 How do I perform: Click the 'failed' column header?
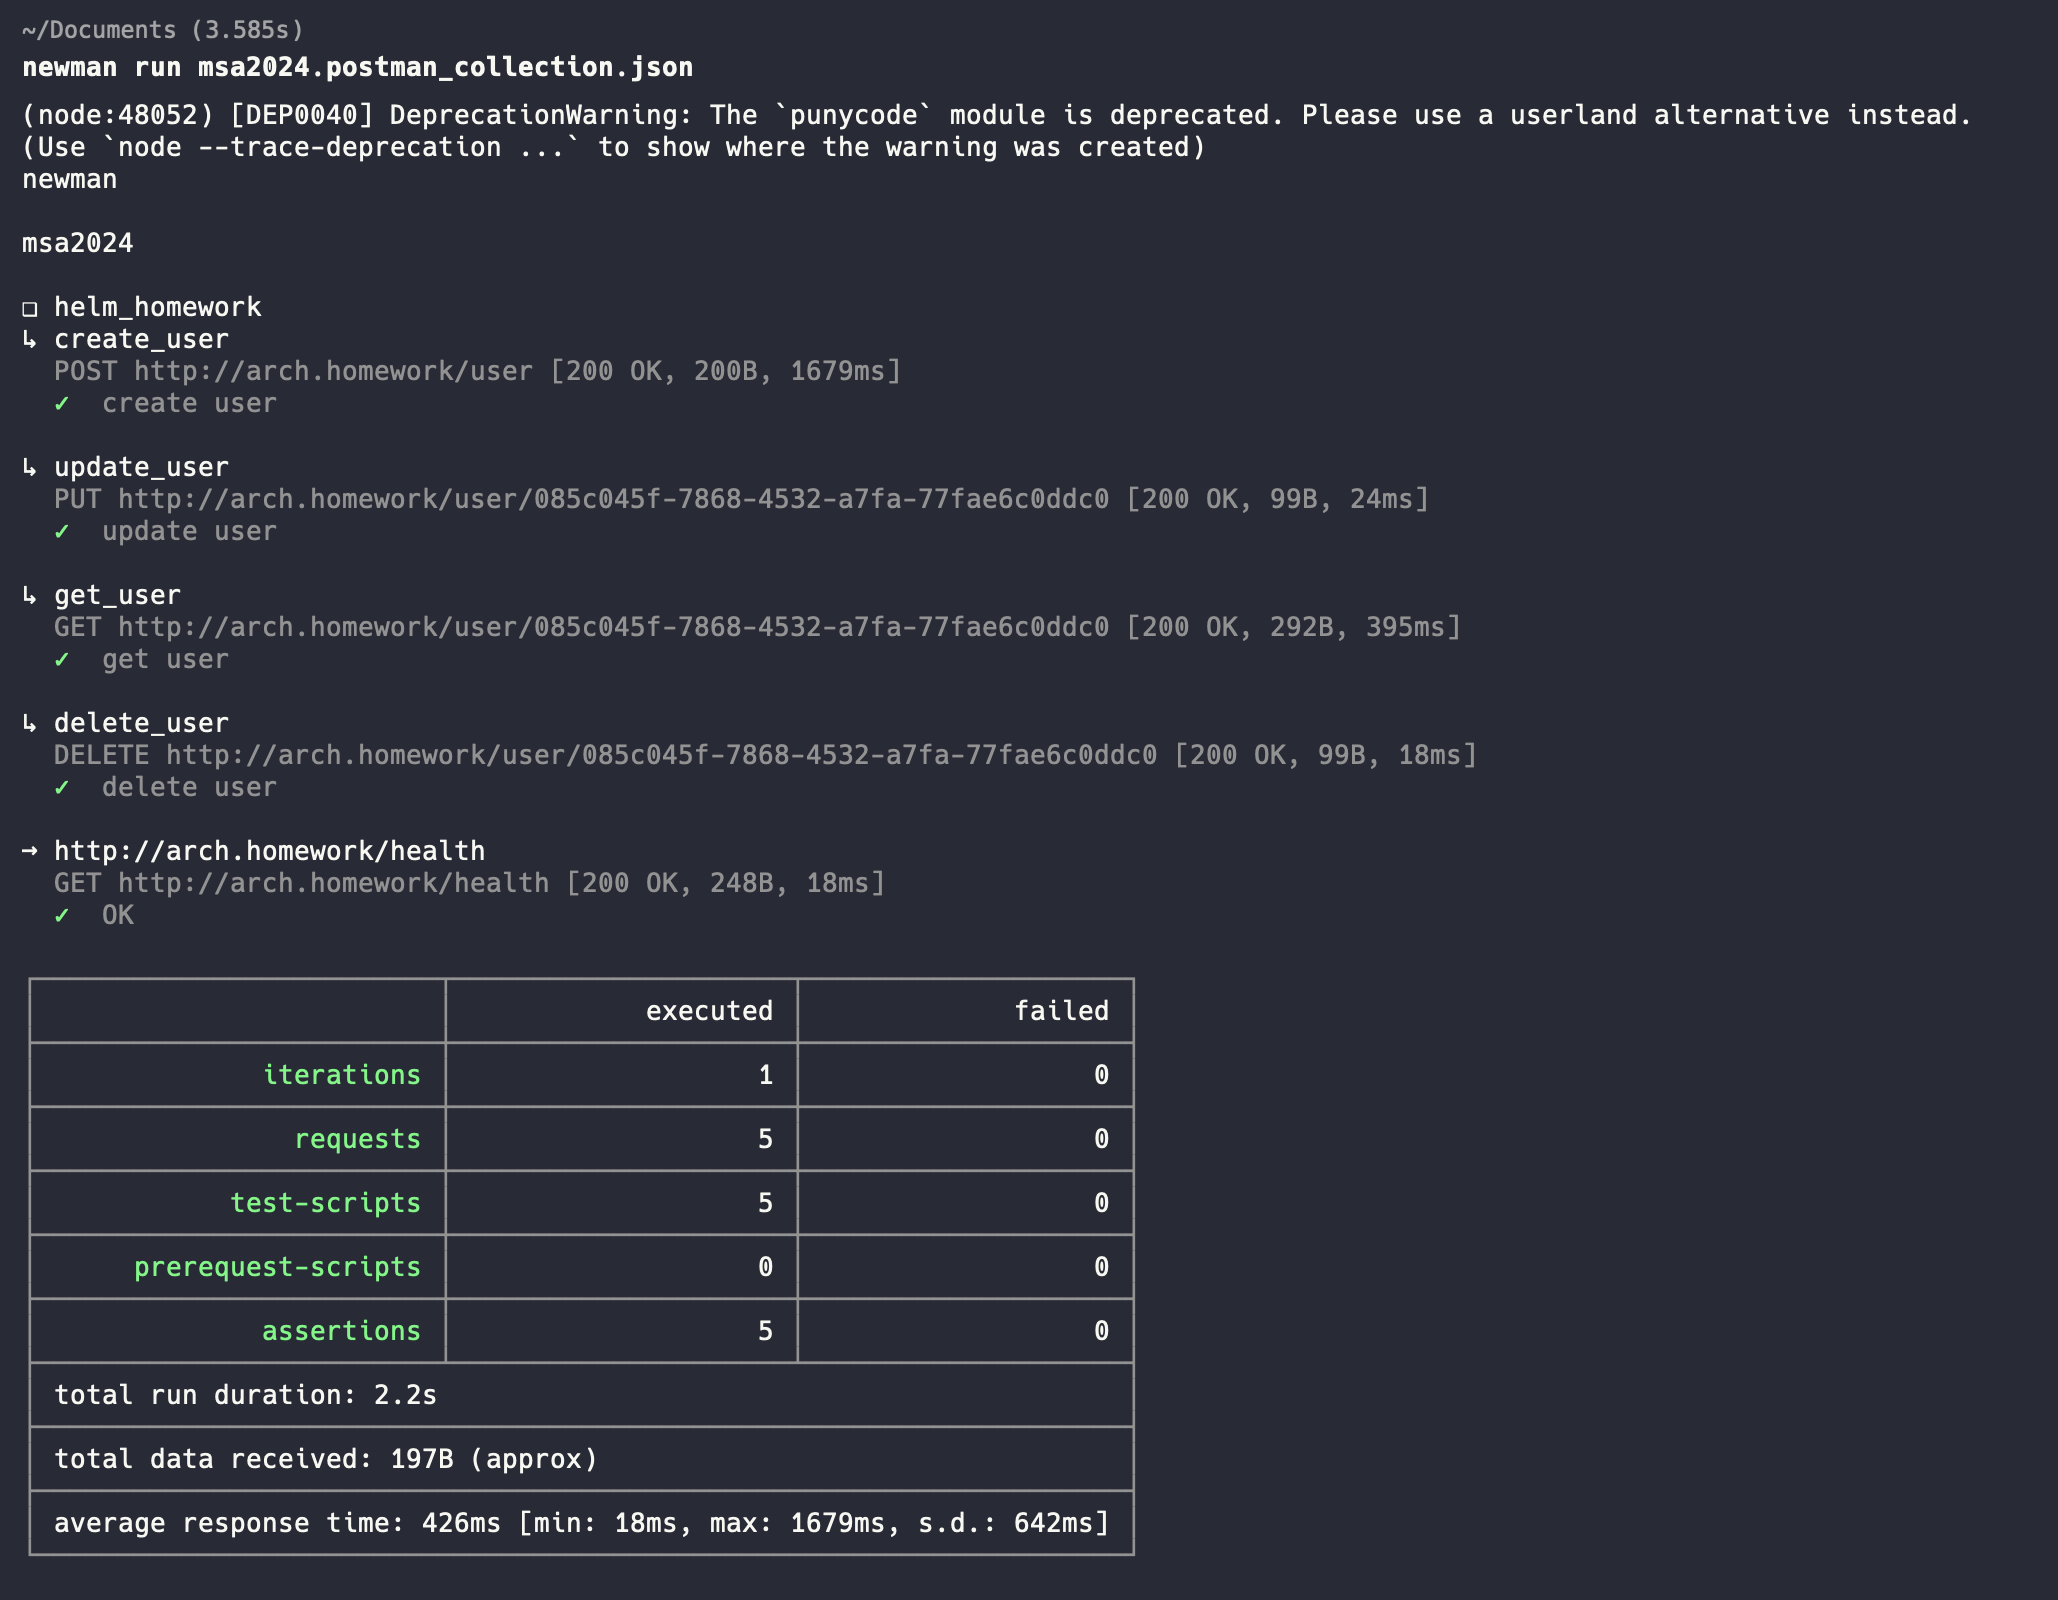(x=1061, y=1011)
